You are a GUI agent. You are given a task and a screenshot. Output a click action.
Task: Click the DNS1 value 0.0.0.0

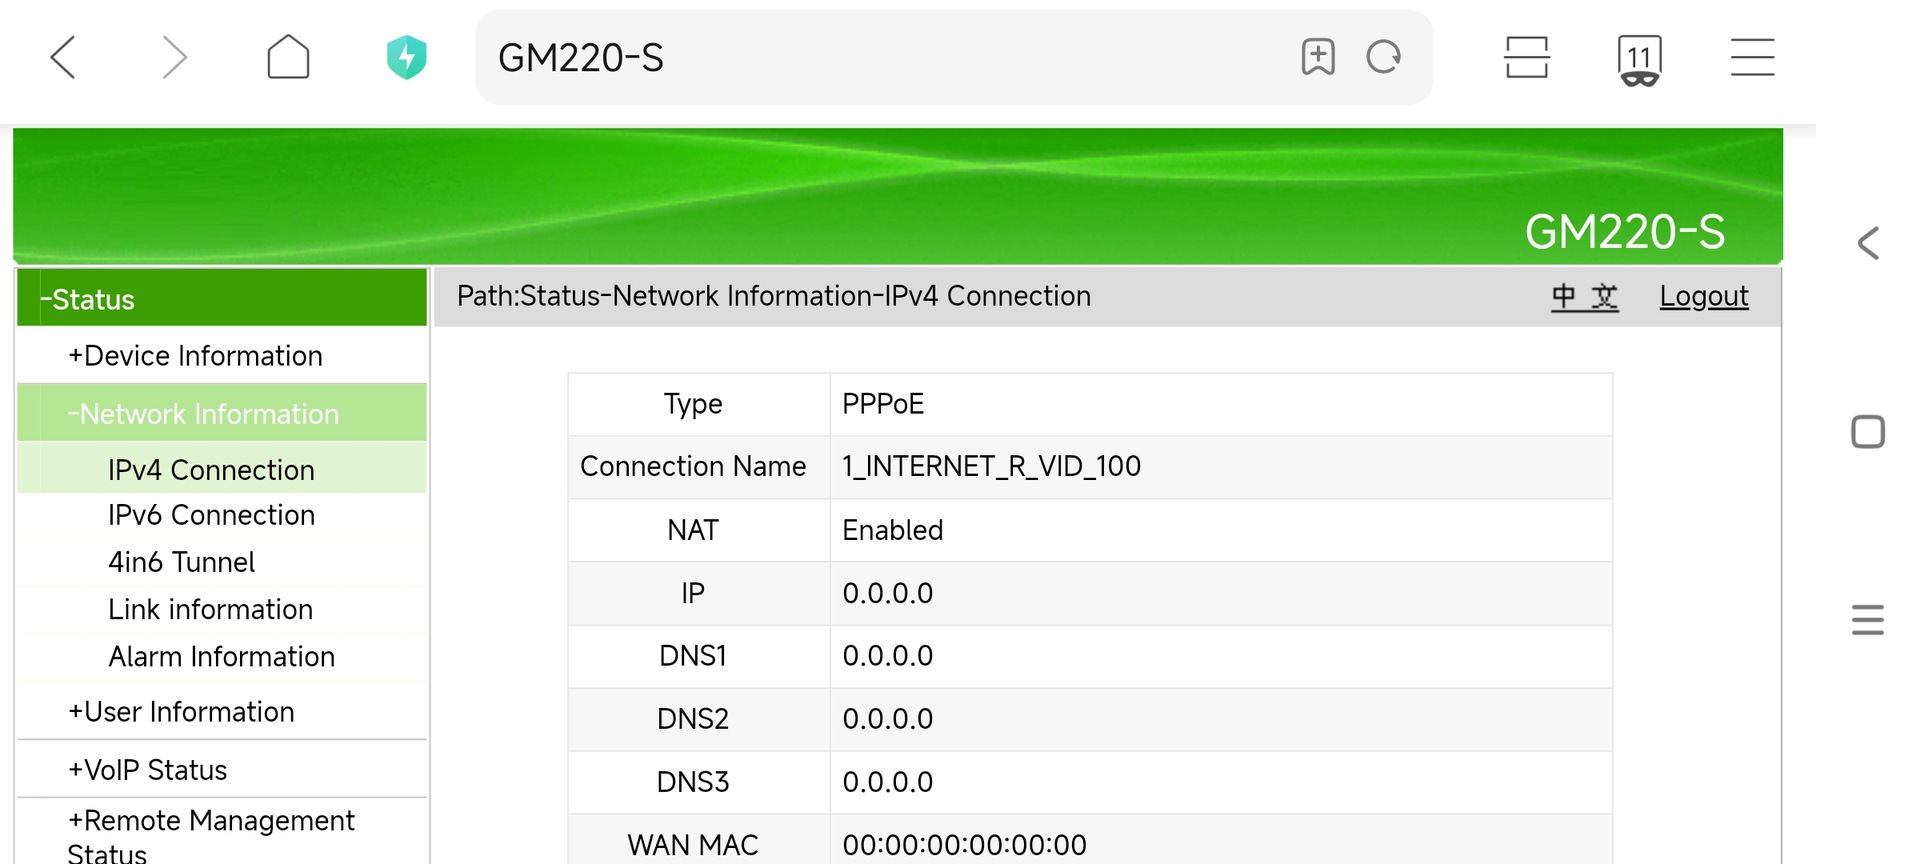888,656
